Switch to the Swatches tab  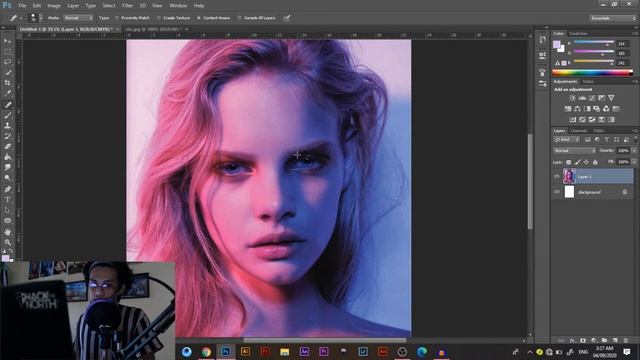(x=578, y=33)
